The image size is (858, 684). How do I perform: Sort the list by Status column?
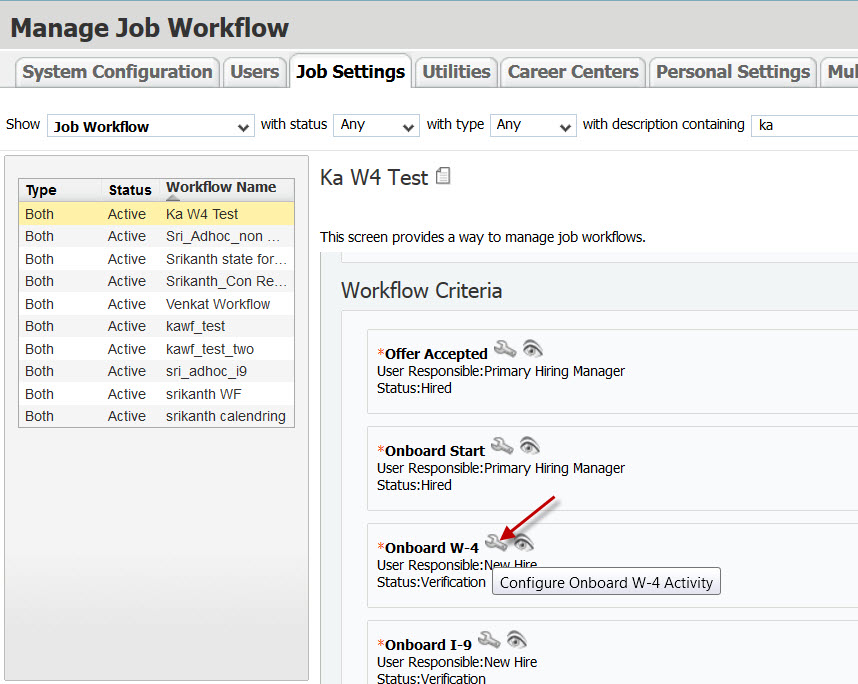130,190
